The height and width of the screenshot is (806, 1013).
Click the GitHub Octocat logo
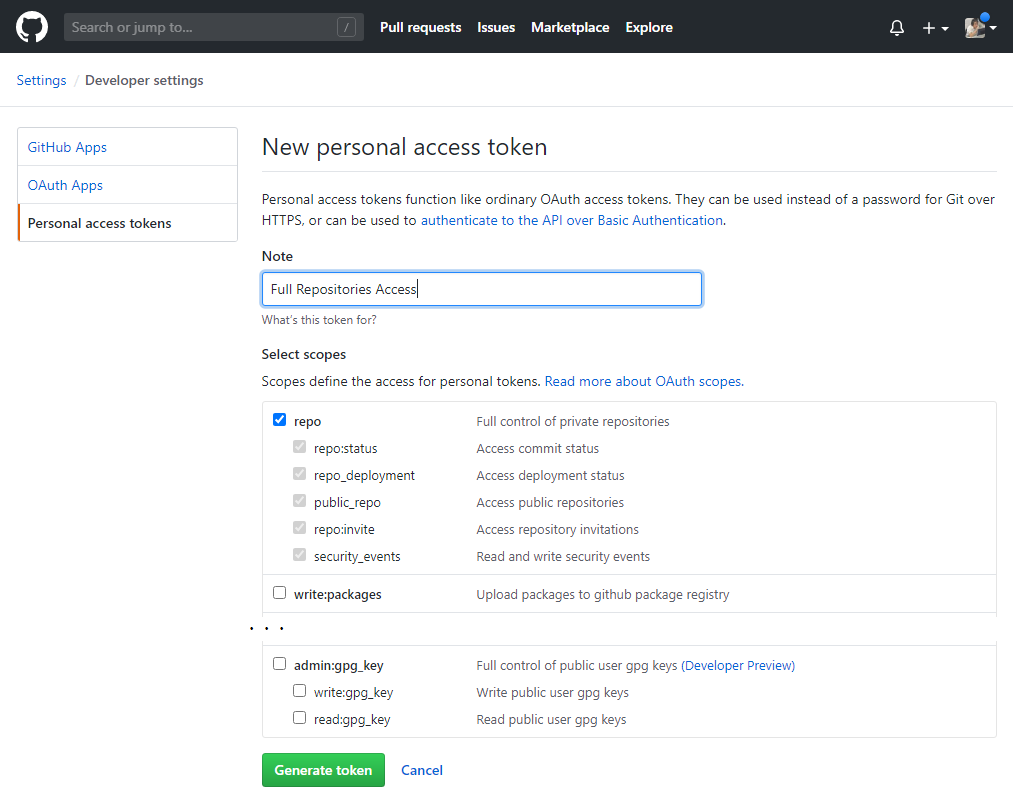pyautogui.click(x=32, y=27)
